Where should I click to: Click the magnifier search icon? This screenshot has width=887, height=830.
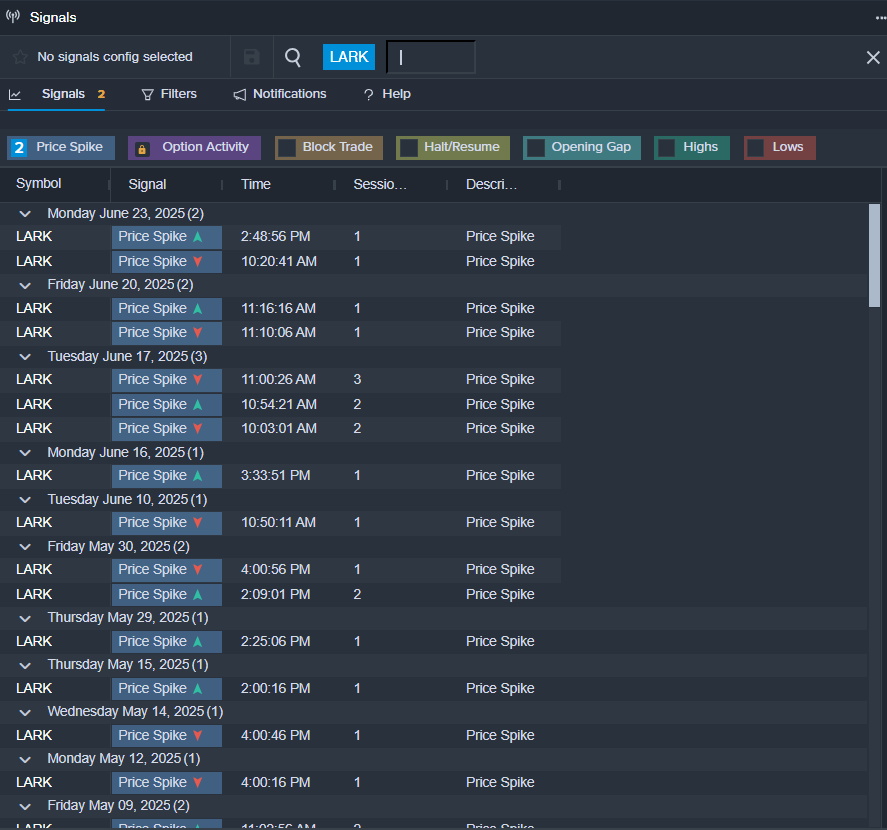(293, 57)
